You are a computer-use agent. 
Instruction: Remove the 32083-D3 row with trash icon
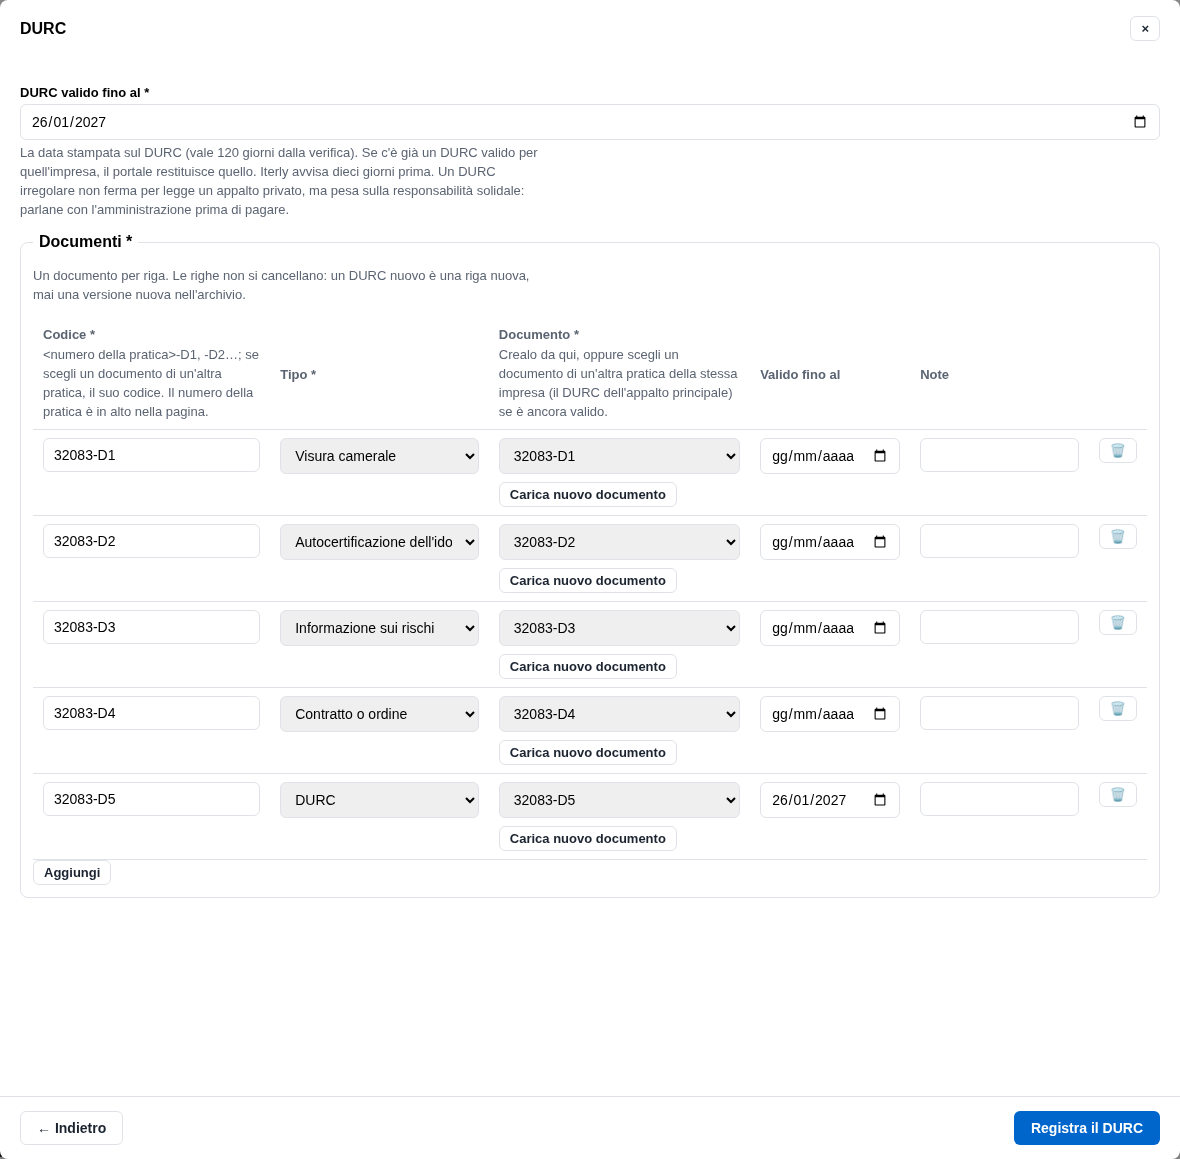(x=1118, y=622)
